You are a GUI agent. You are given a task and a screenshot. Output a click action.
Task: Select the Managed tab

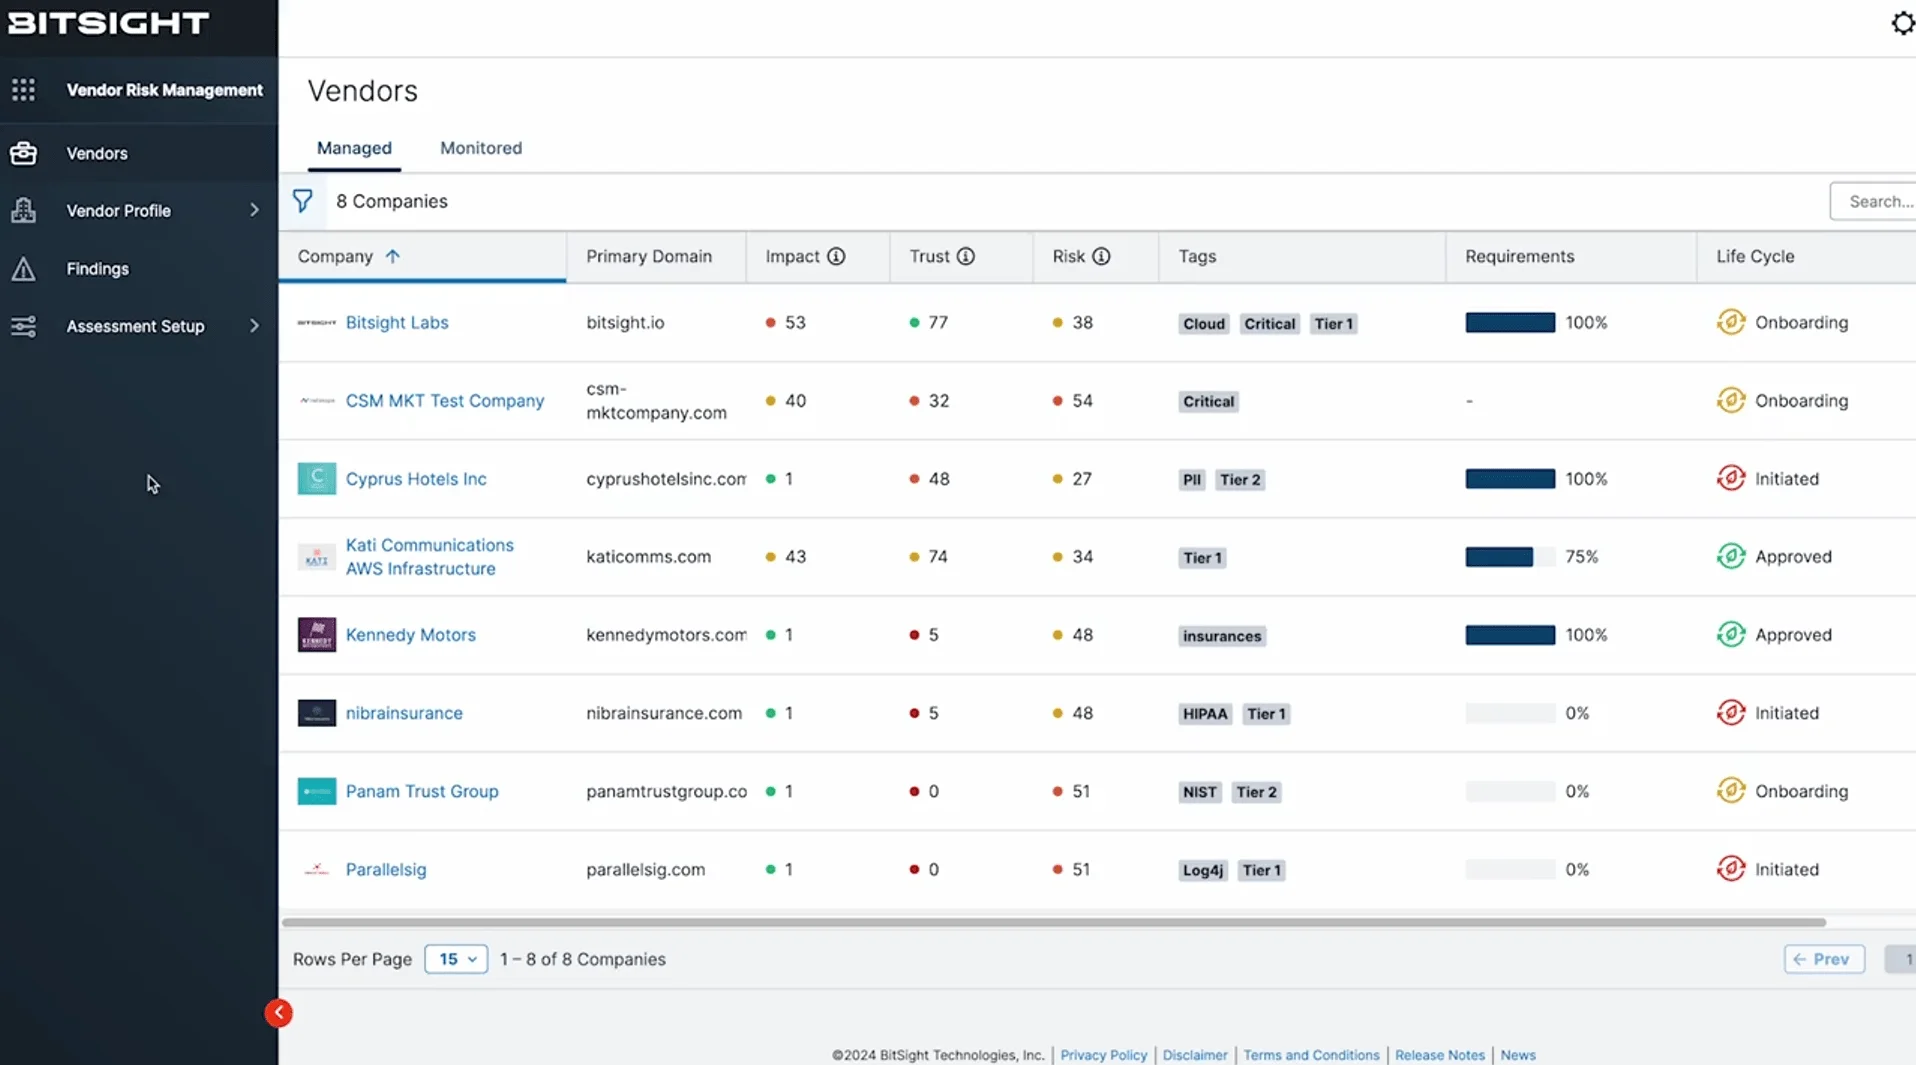(x=354, y=147)
